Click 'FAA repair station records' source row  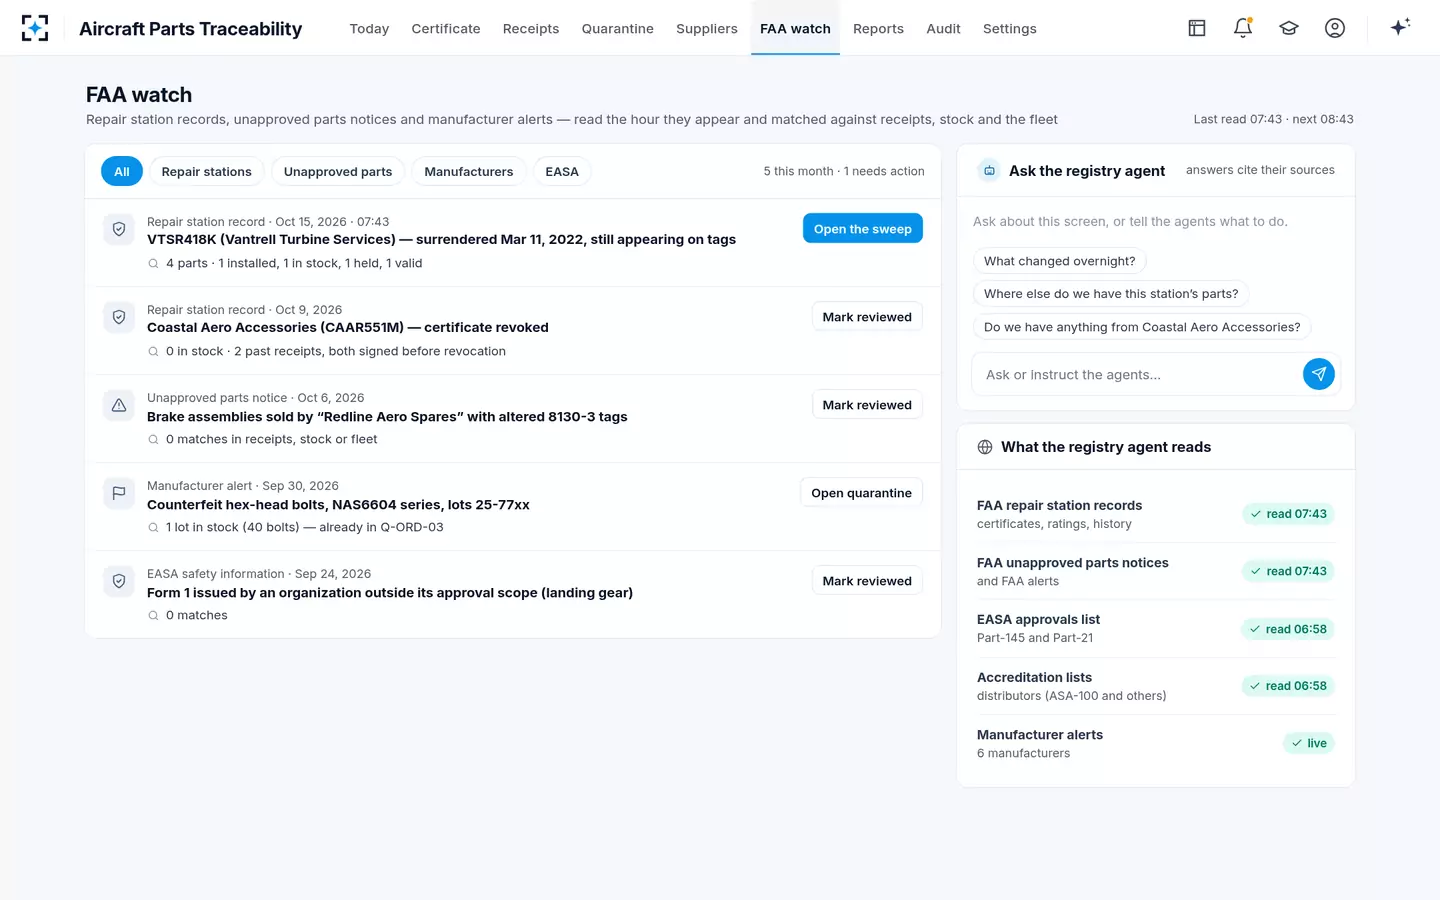[1156, 514]
